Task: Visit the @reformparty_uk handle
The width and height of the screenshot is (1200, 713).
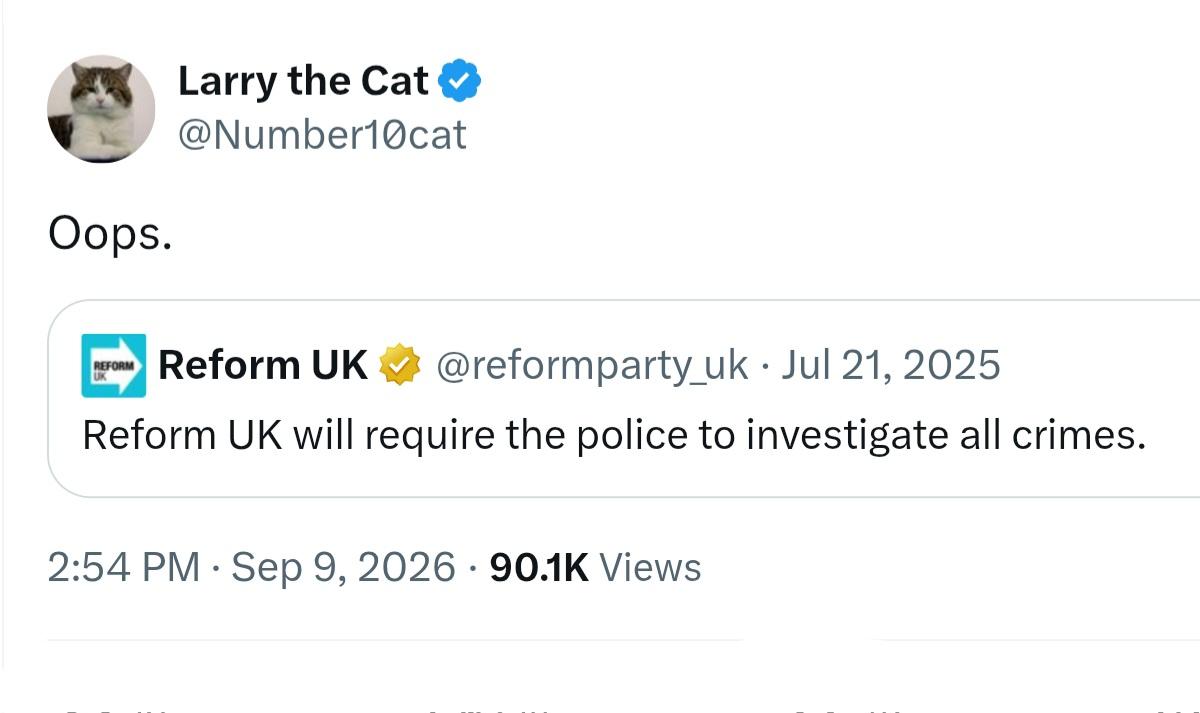Action: [x=592, y=367]
